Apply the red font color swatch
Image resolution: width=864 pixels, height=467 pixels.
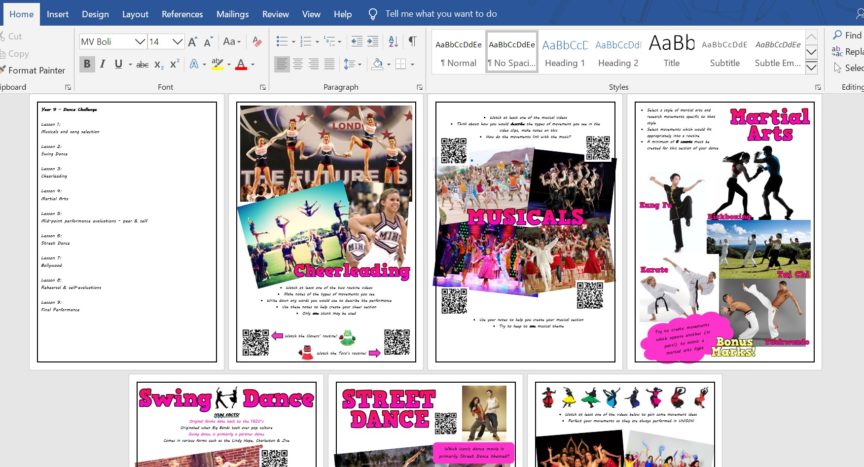coord(239,64)
